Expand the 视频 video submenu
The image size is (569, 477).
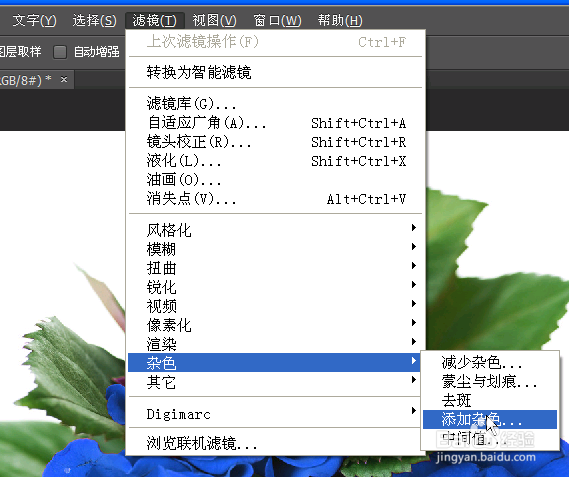tap(275, 306)
